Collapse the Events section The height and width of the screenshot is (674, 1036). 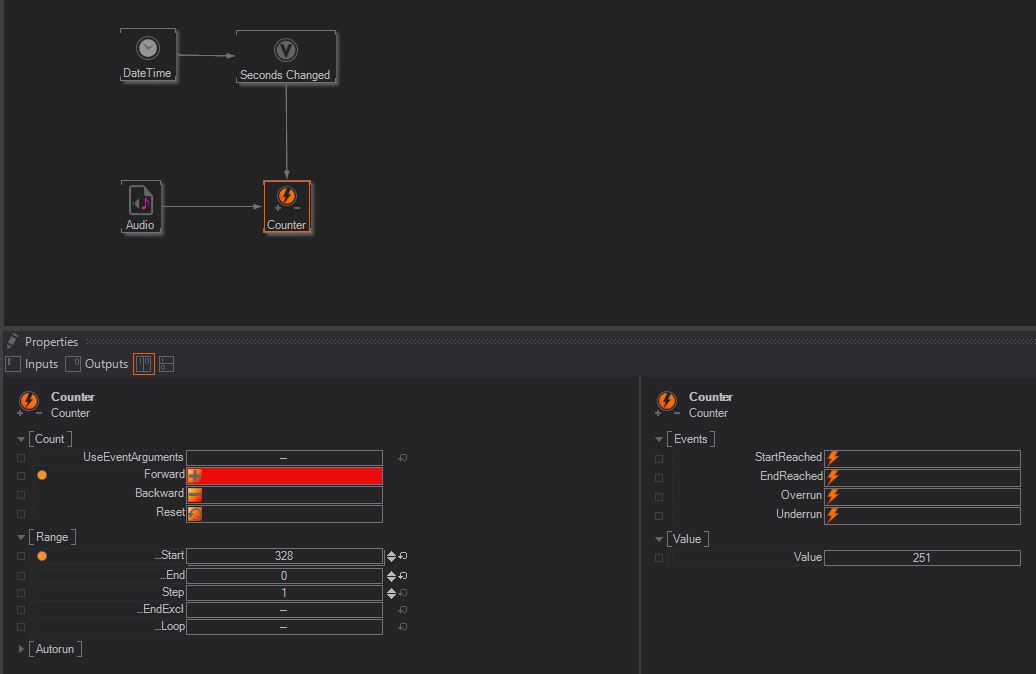(659, 439)
